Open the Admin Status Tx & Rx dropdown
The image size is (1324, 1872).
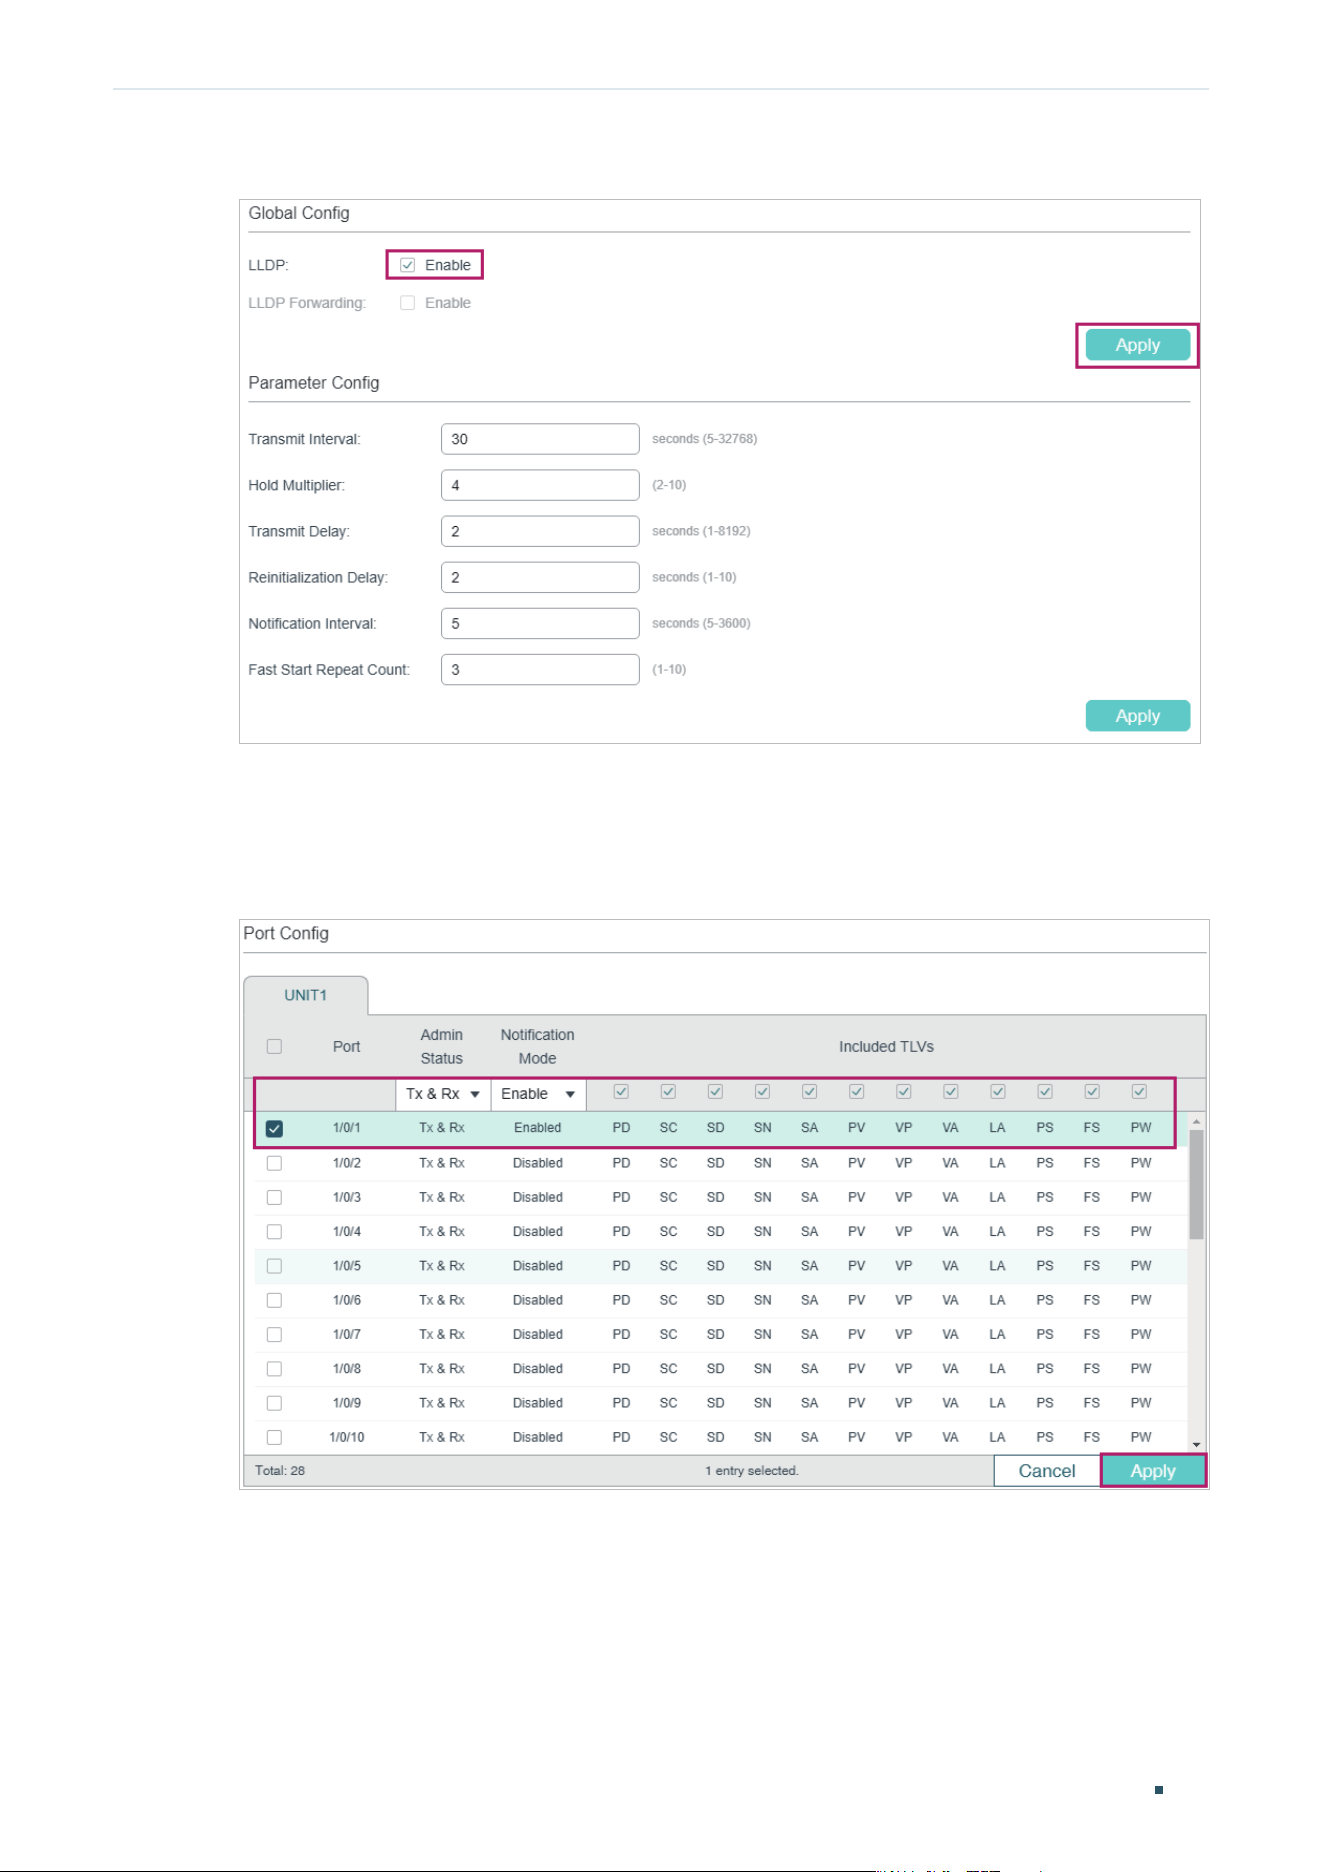(443, 1094)
